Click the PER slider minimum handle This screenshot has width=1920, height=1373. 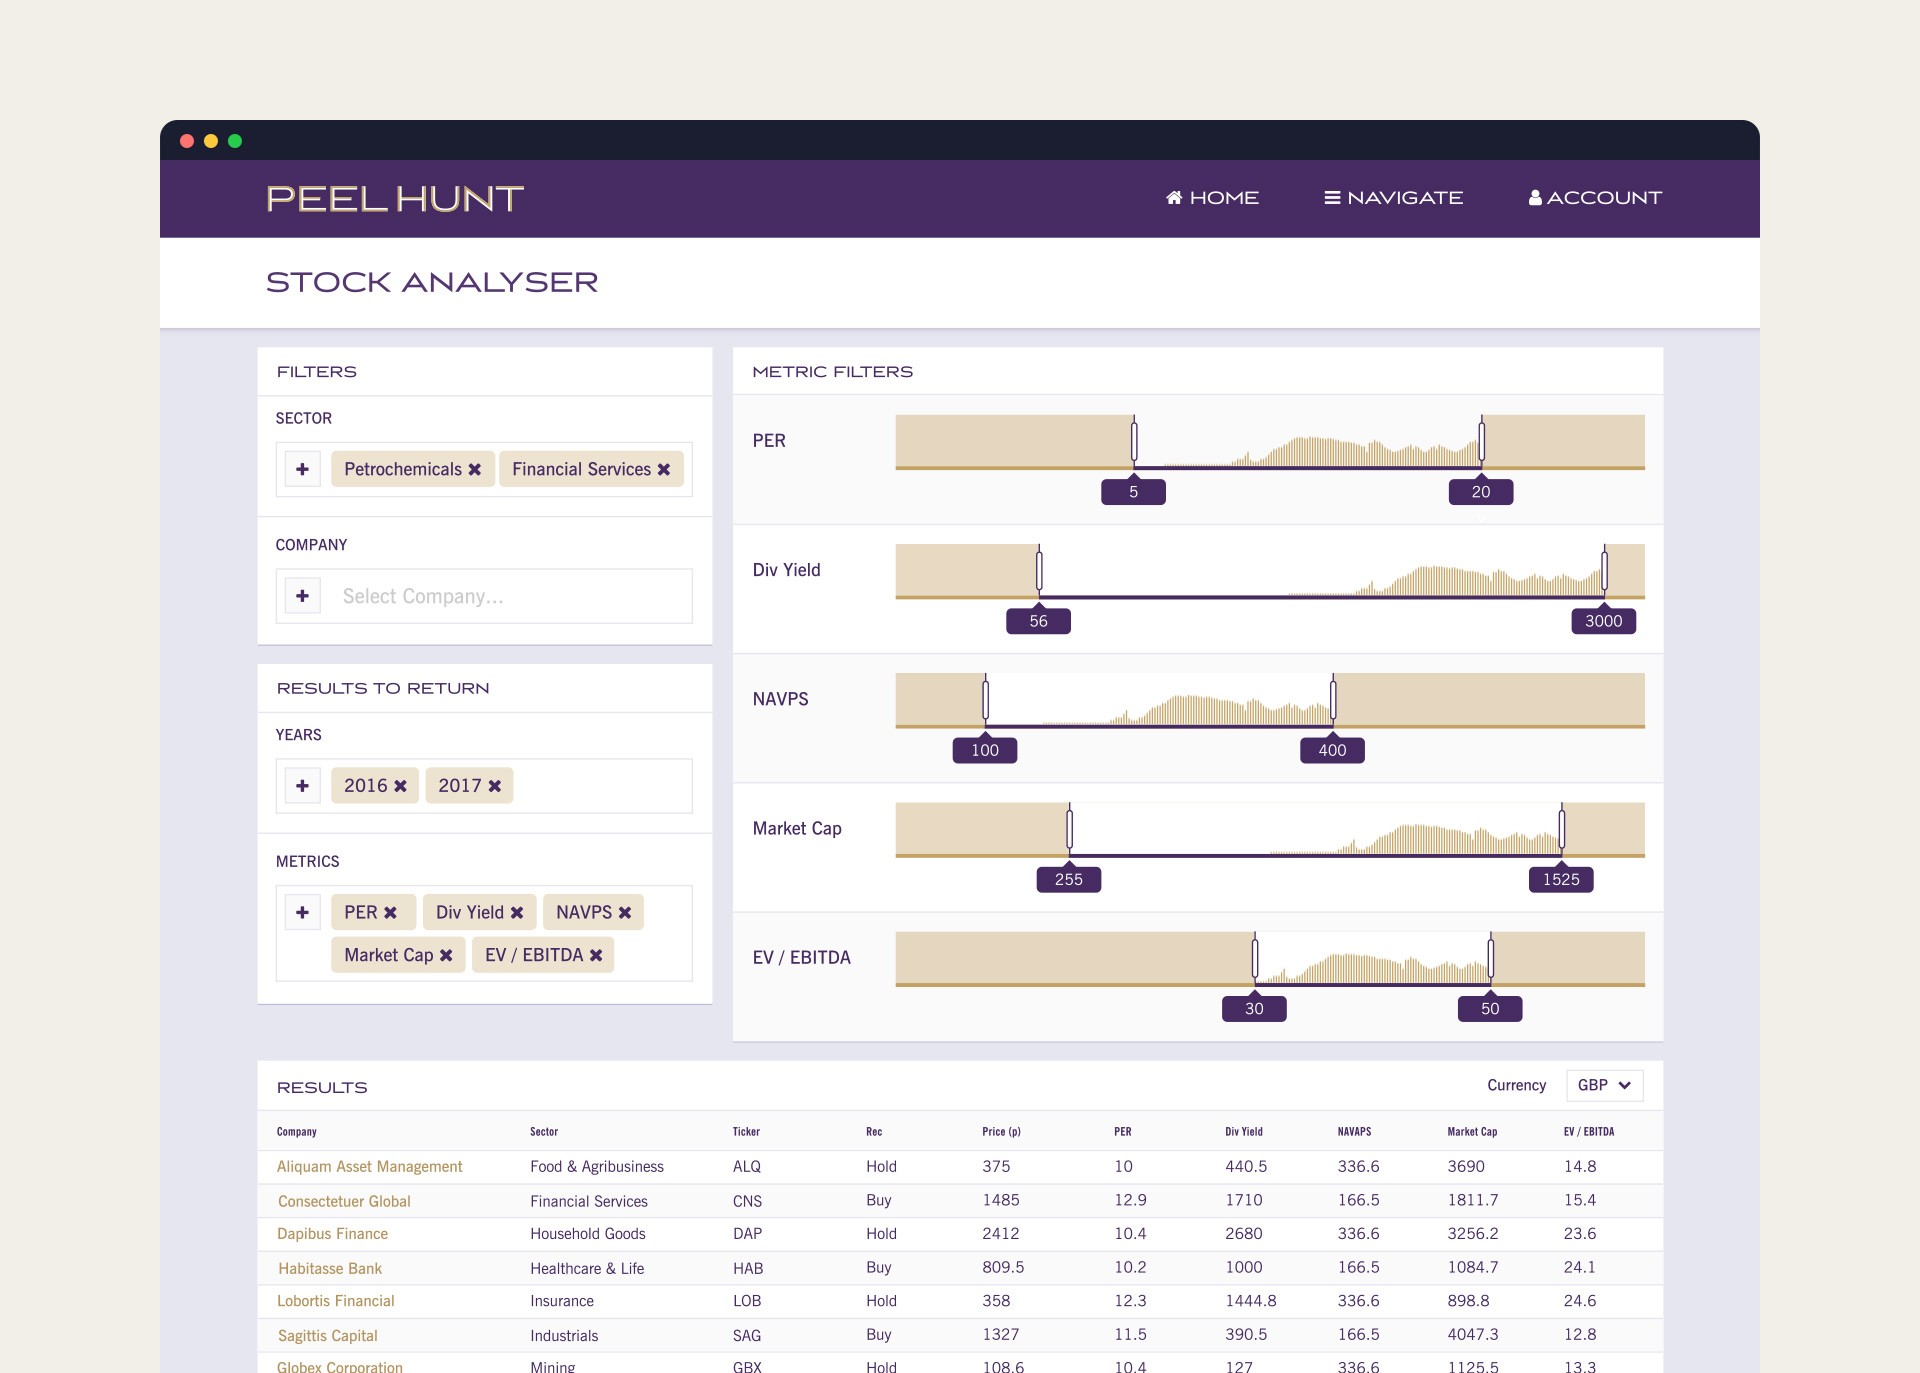1134,441
